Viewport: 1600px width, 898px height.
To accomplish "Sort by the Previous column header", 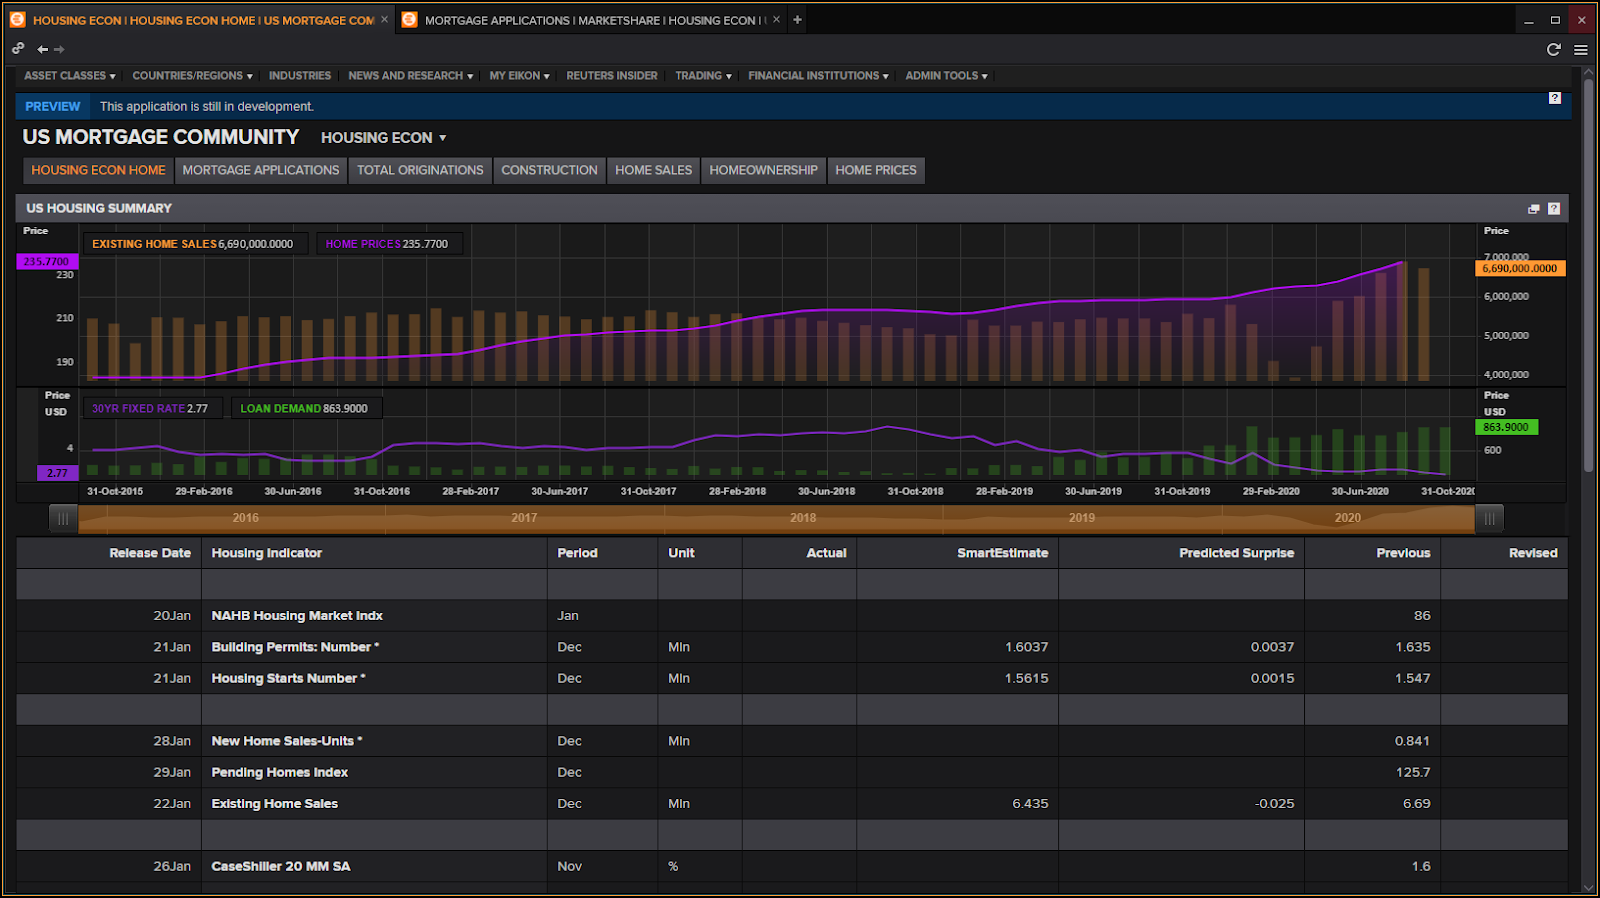I will [1373, 553].
